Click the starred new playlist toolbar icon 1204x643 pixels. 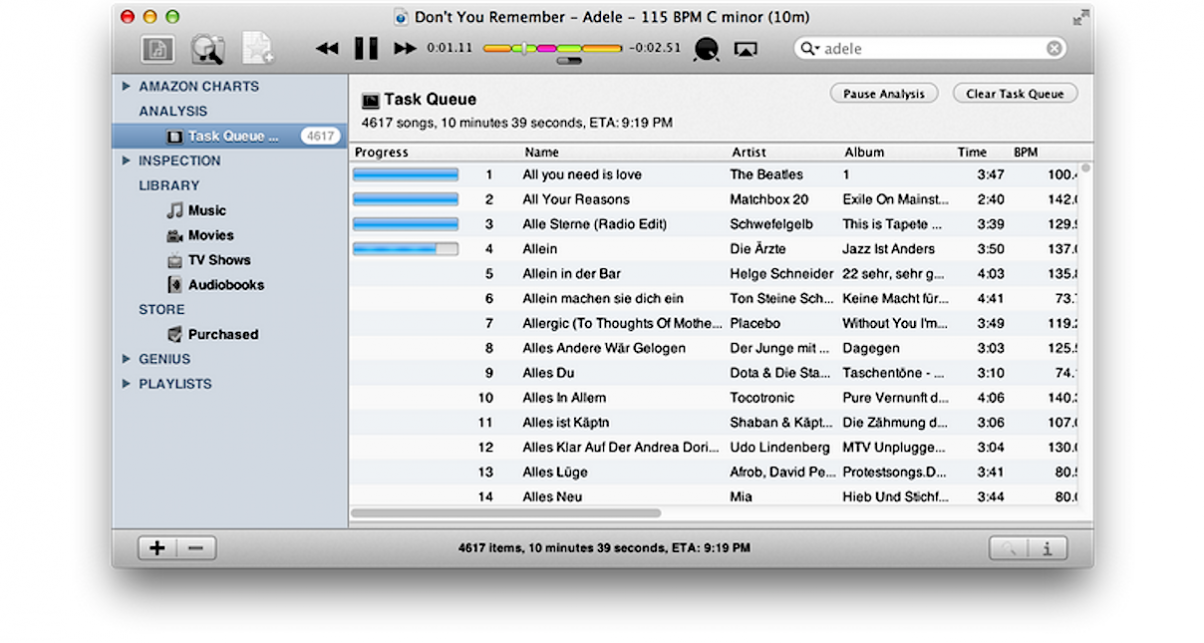(257, 48)
